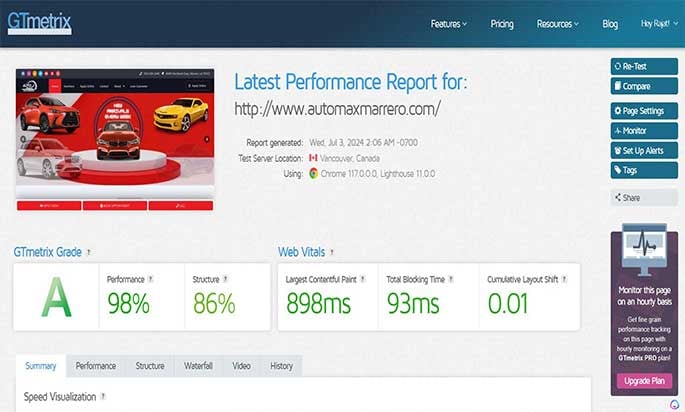The height and width of the screenshot is (412, 685).
Task: Open the Waterfall tab
Action: click(x=198, y=366)
